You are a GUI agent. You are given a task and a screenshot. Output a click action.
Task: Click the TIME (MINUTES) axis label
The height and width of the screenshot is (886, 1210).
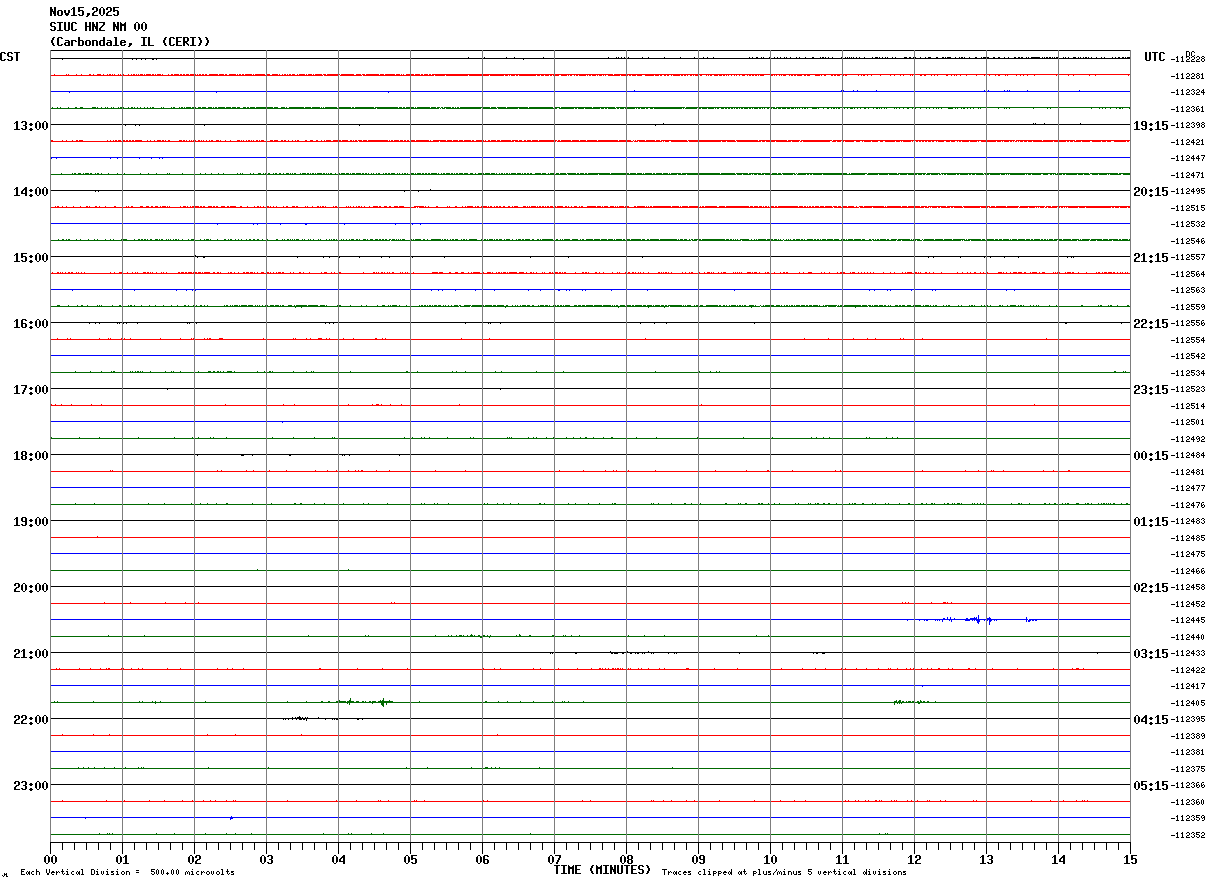coord(602,870)
